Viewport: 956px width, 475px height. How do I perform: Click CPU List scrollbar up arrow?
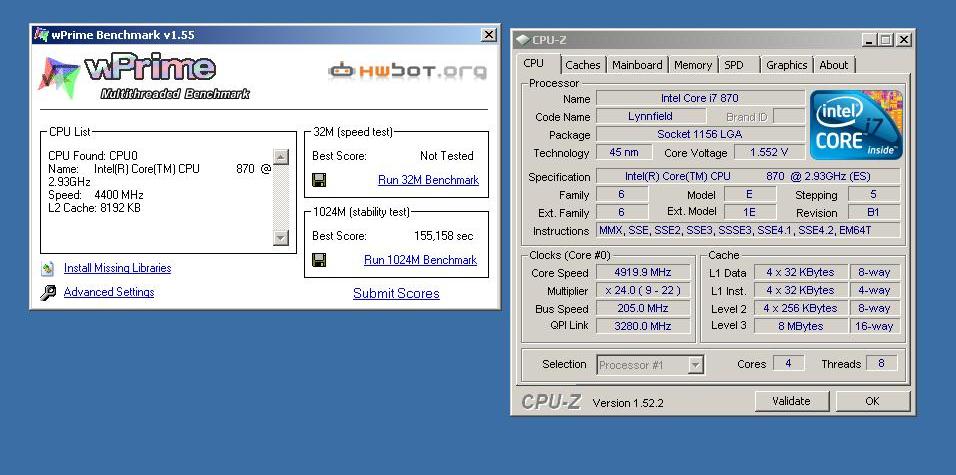point(280,157)
